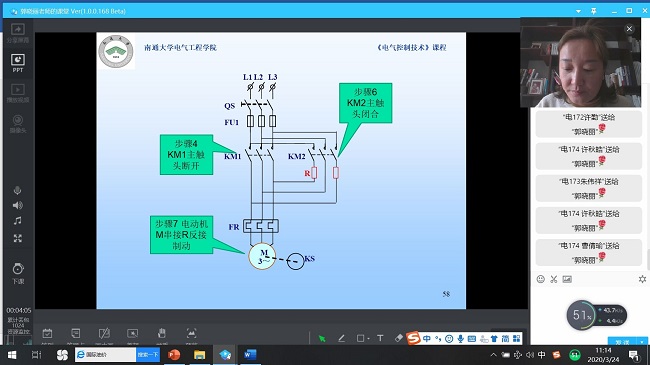Select the eraser tool

point(398,338)
